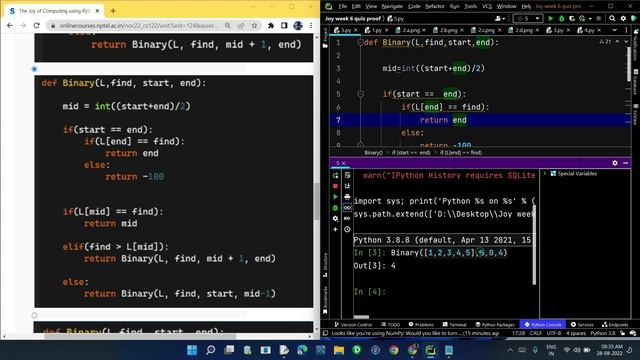The image size is (640, 360).
Task: Click the browser's horizontal scrollbar thumb
Action: (x=140, y=336)
